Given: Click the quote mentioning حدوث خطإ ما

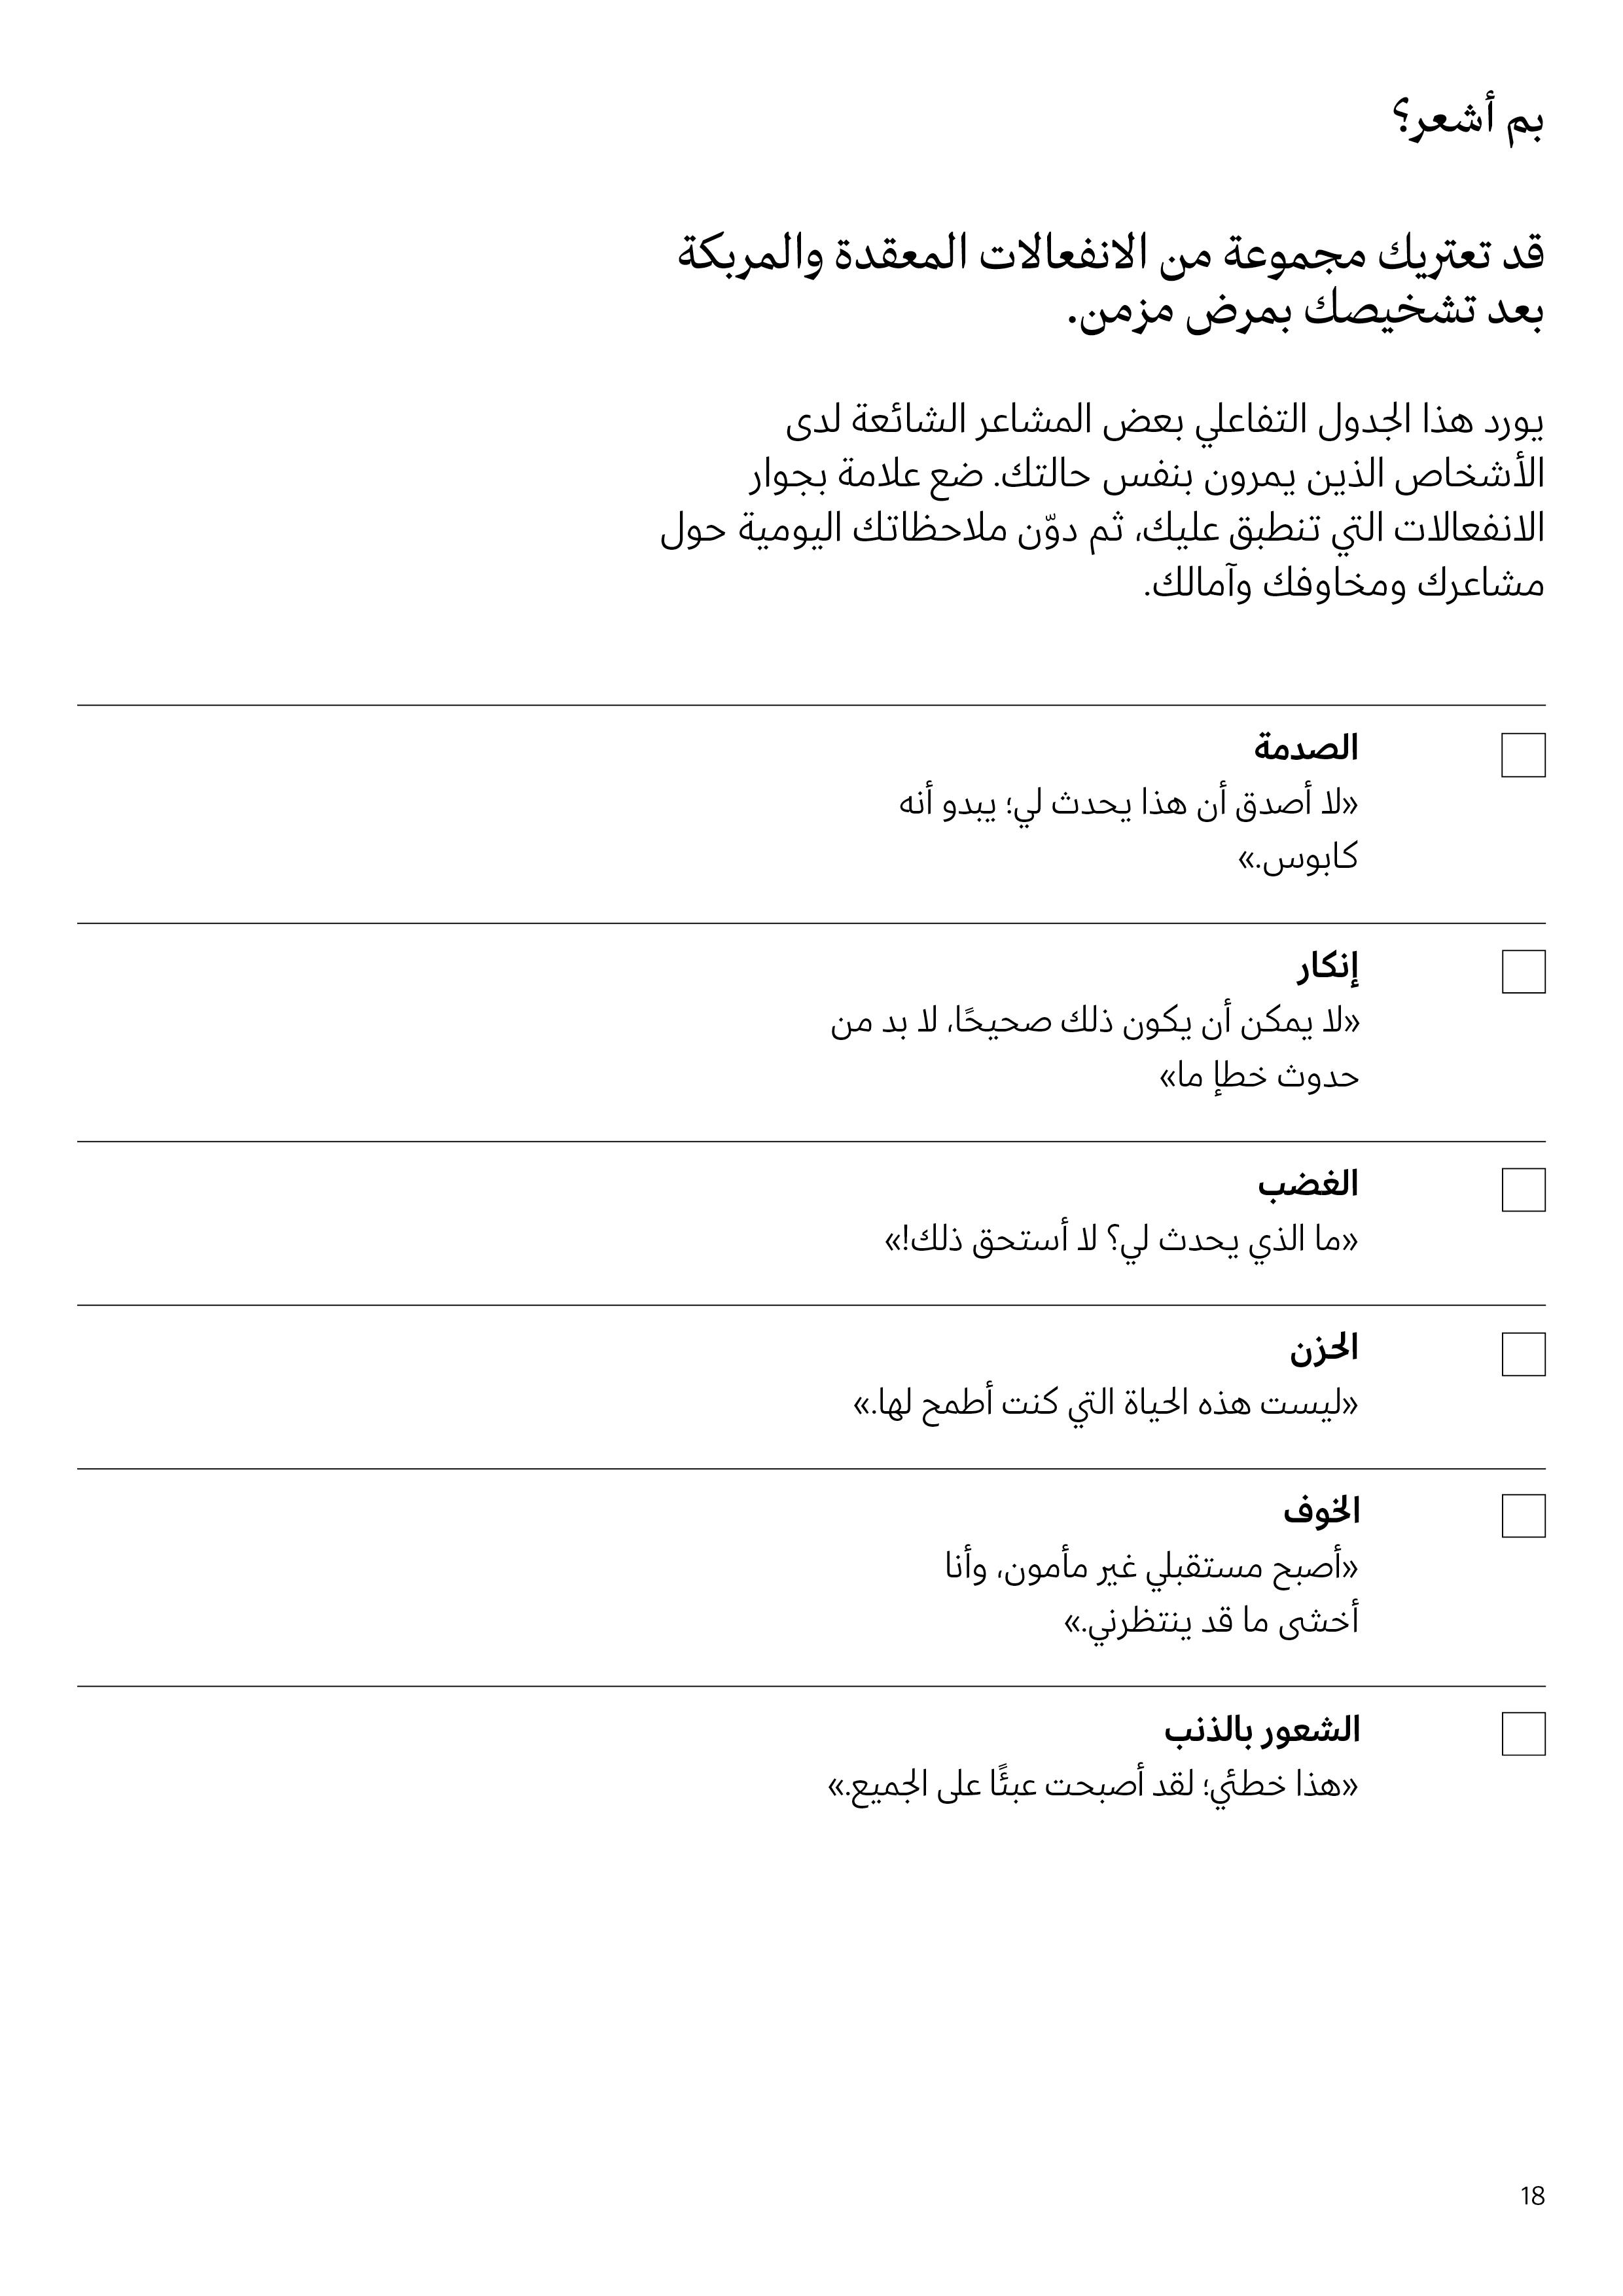Looking at the screenshot, I should (x=1095, y=1049).
